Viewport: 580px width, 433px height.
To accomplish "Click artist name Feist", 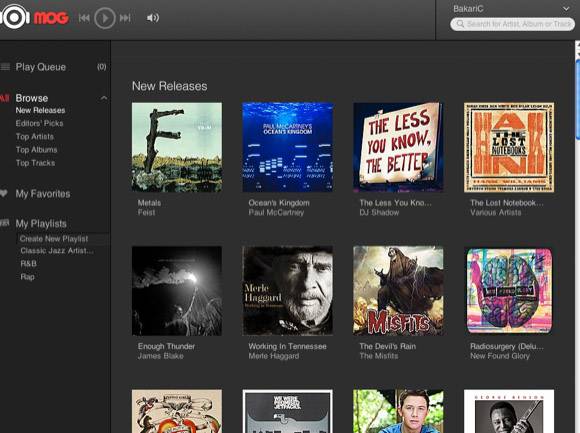I will pyautogui.click(x=146, y=213).
